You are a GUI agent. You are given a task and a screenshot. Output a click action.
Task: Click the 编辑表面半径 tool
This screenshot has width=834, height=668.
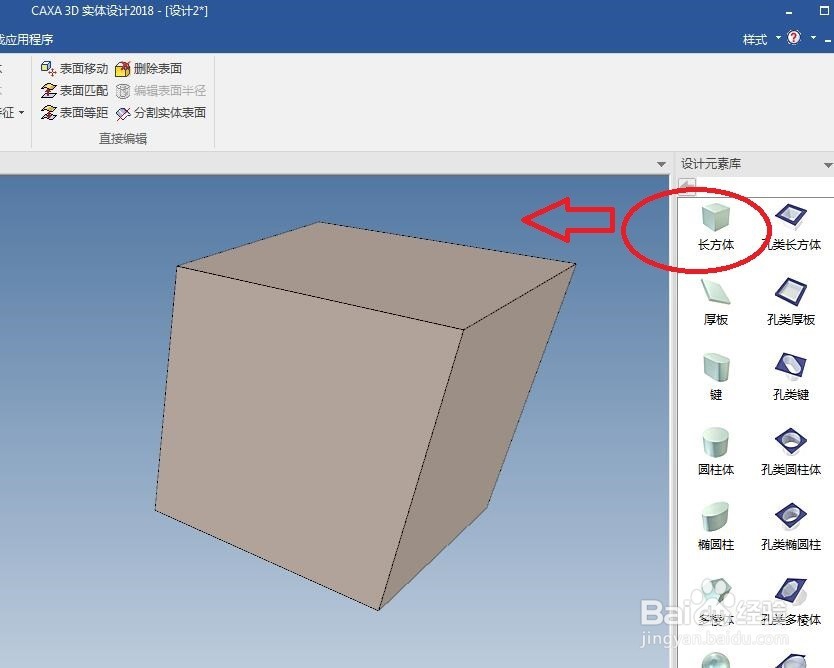click(x=161, y=90)
